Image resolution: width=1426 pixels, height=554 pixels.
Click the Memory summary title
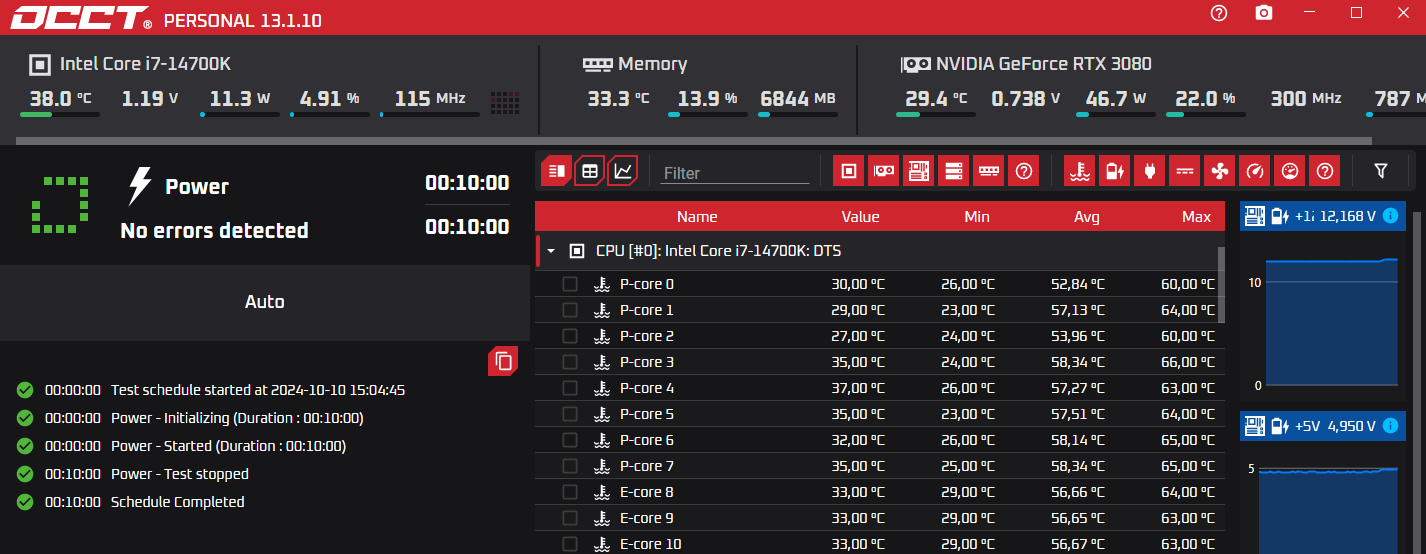(652, 64)
